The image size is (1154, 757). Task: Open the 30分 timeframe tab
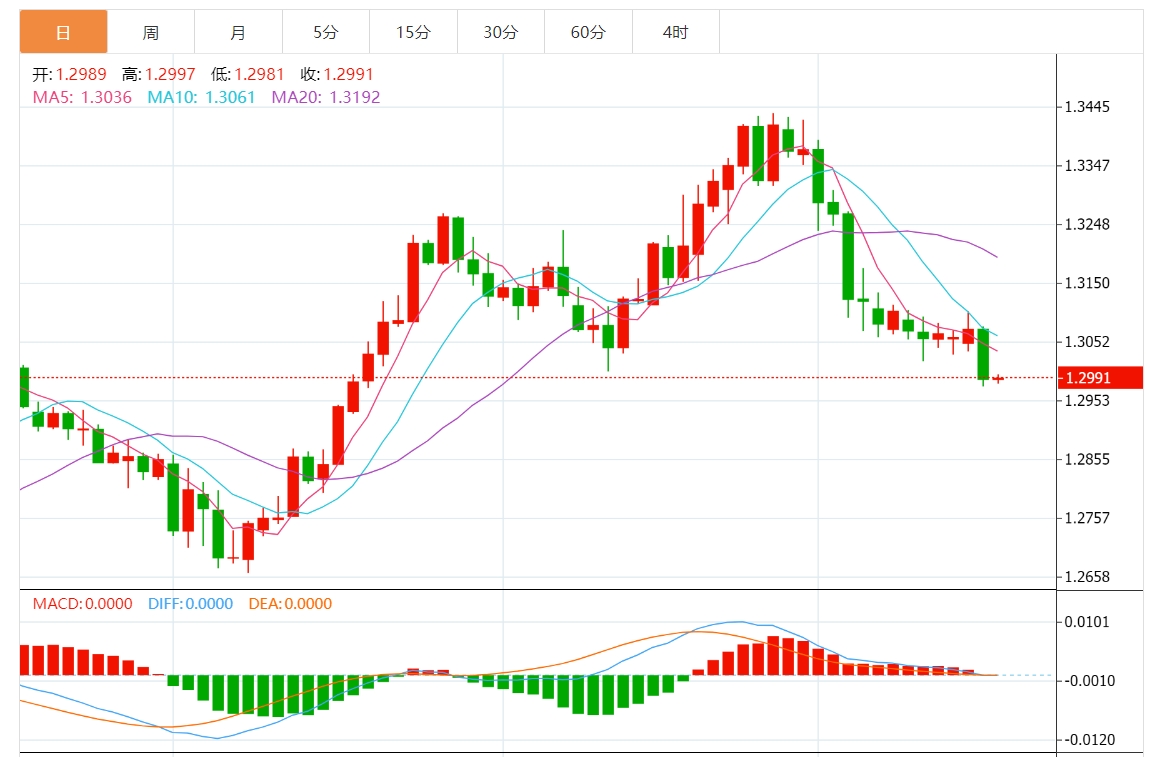[x=501, y=32]
